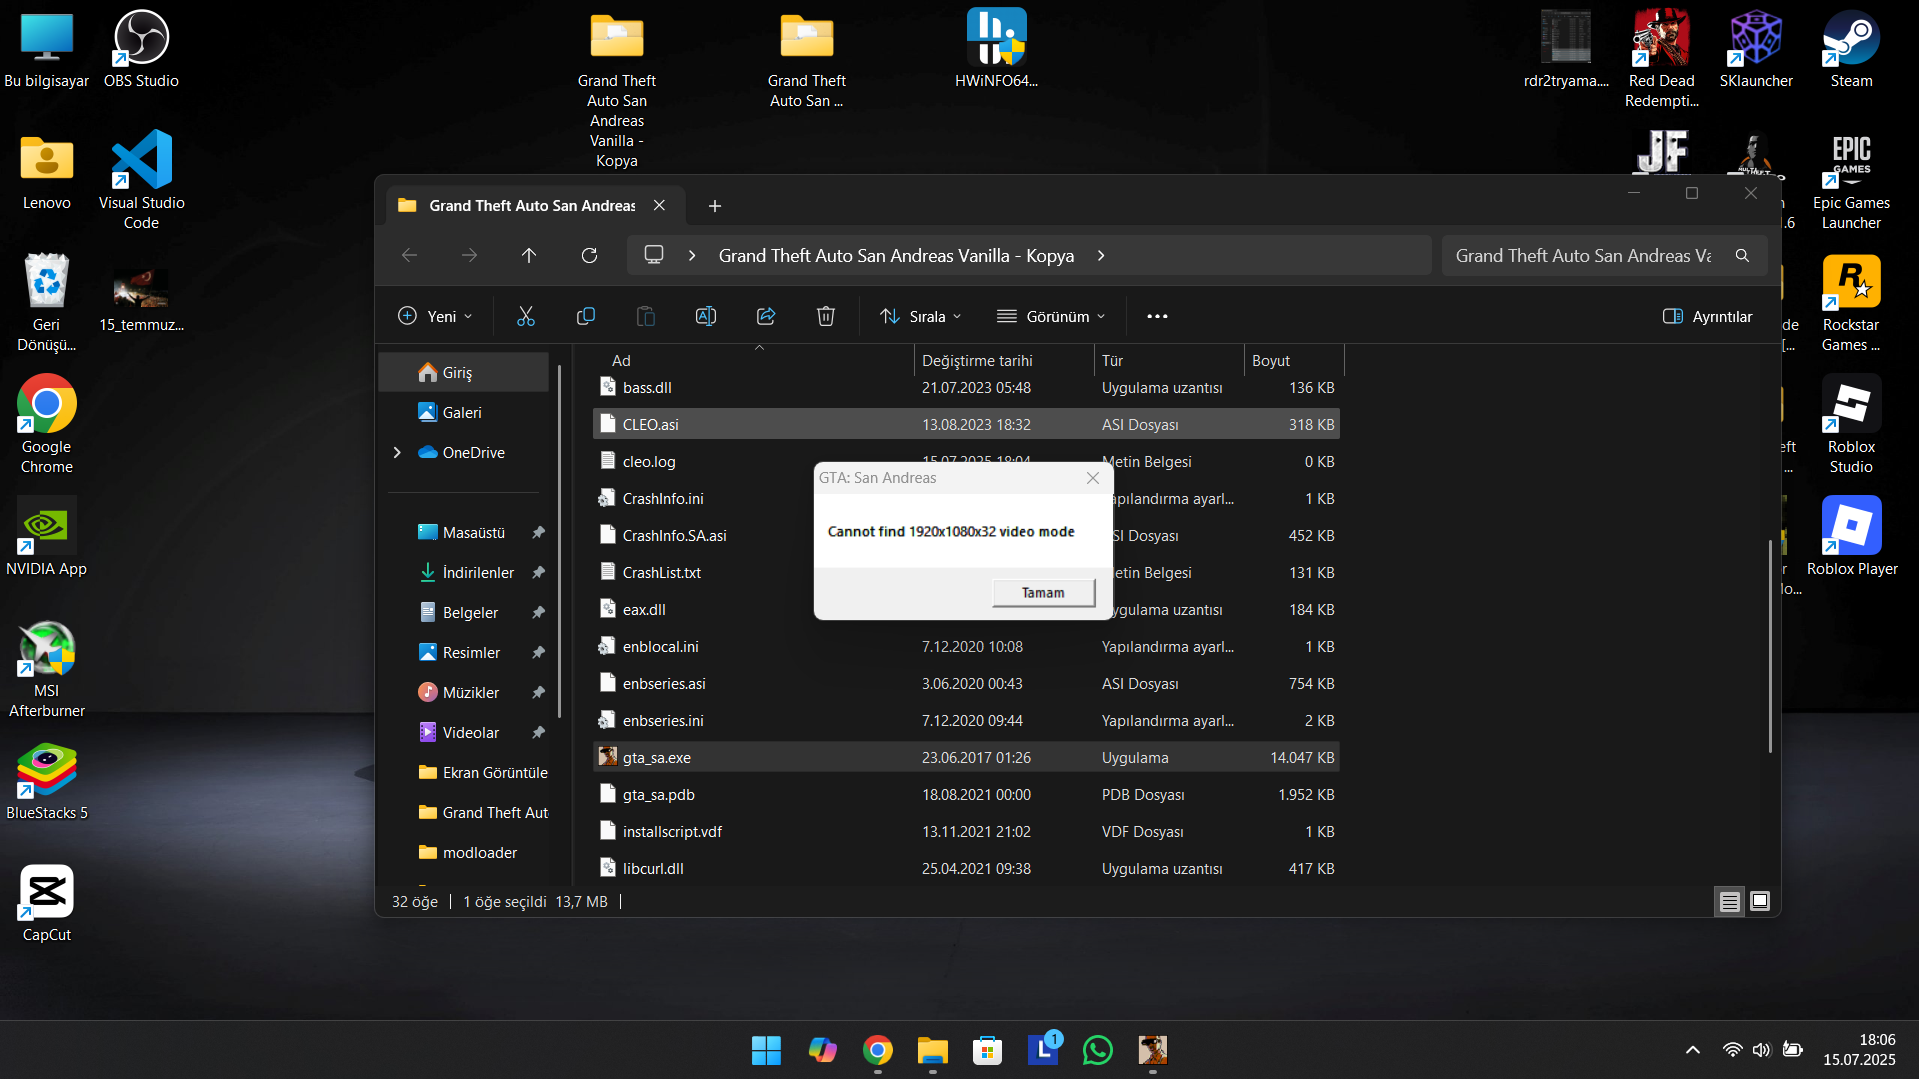Unpin Videolar from quick access
This screenshot has height=1079, width=1919.
(x=538, y=733)
